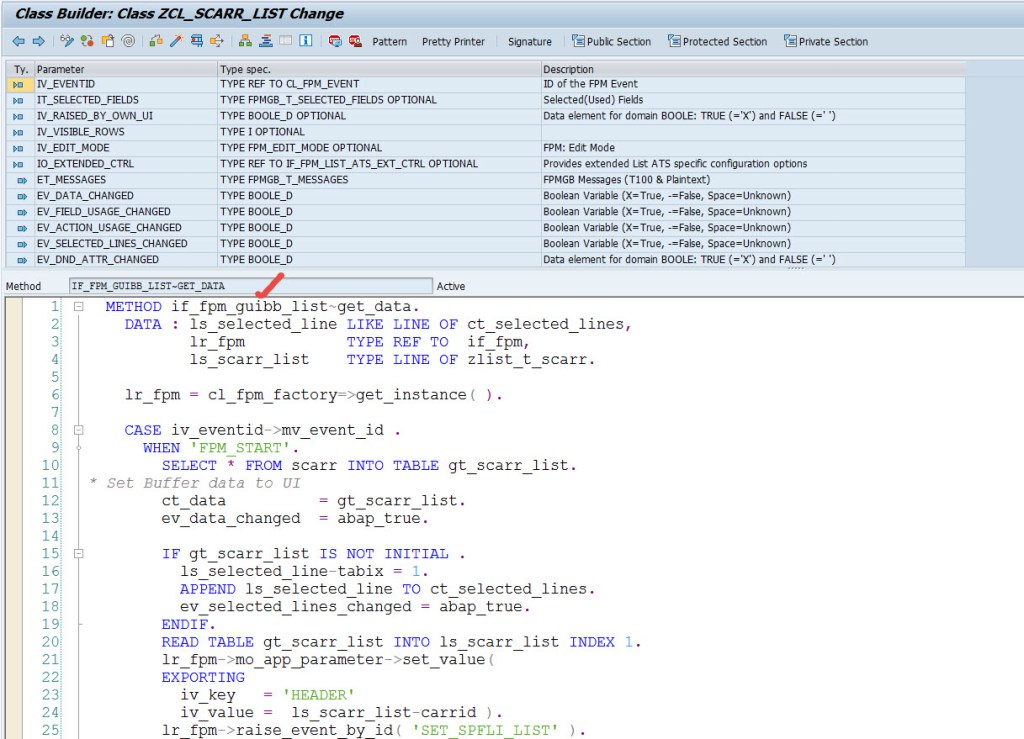Image resolution: width=1024 pixels, height=739 pixels.
Task: Click the Pattern button
Action: [389, 41]
